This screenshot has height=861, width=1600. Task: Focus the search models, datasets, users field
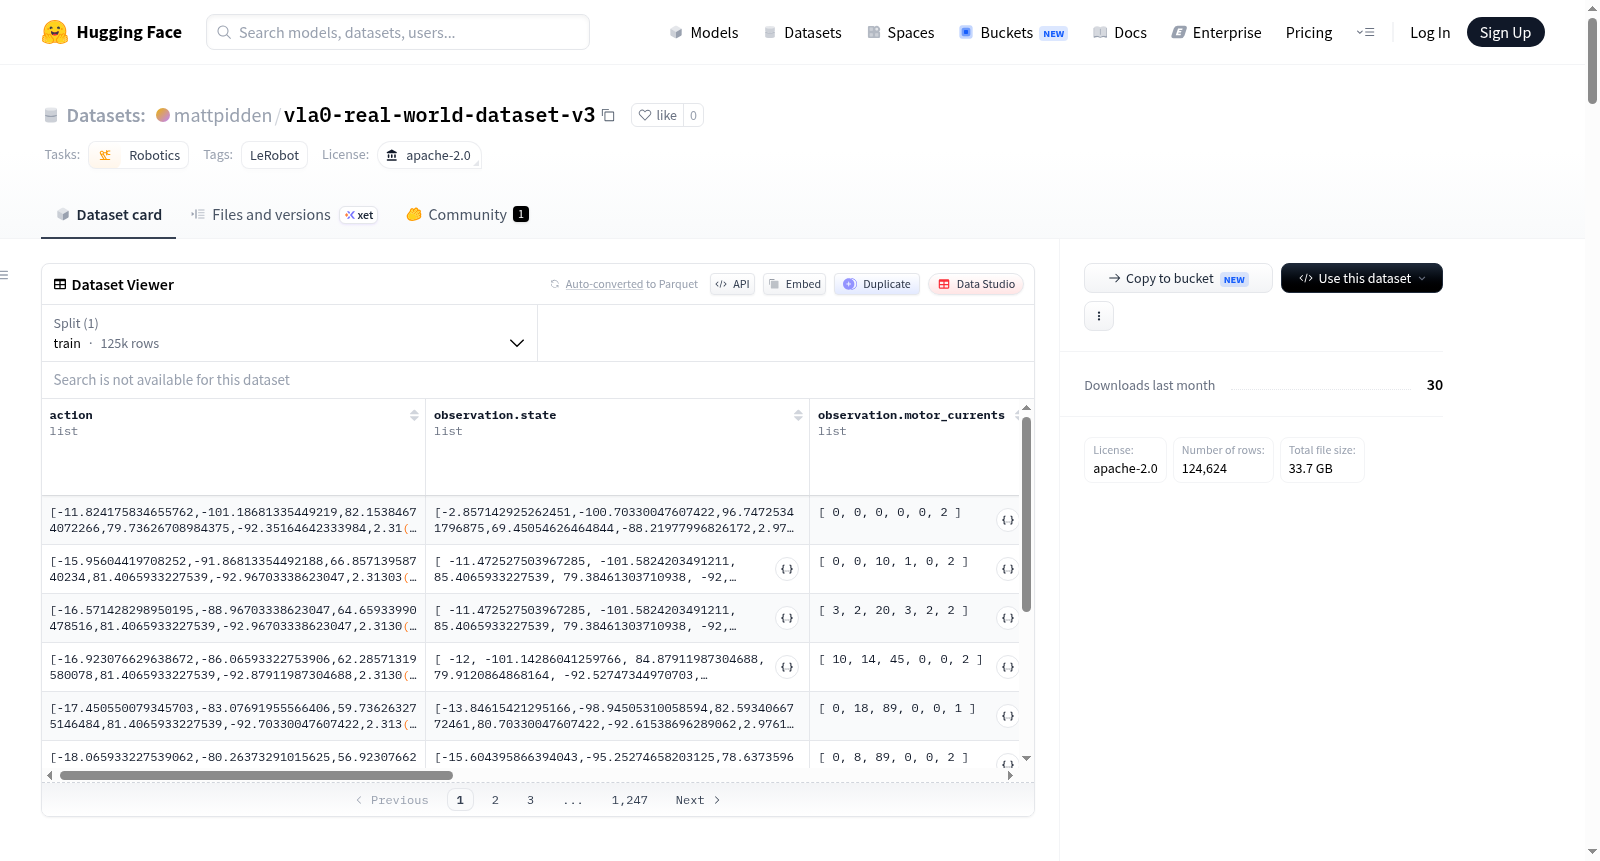tap(398, 32)
